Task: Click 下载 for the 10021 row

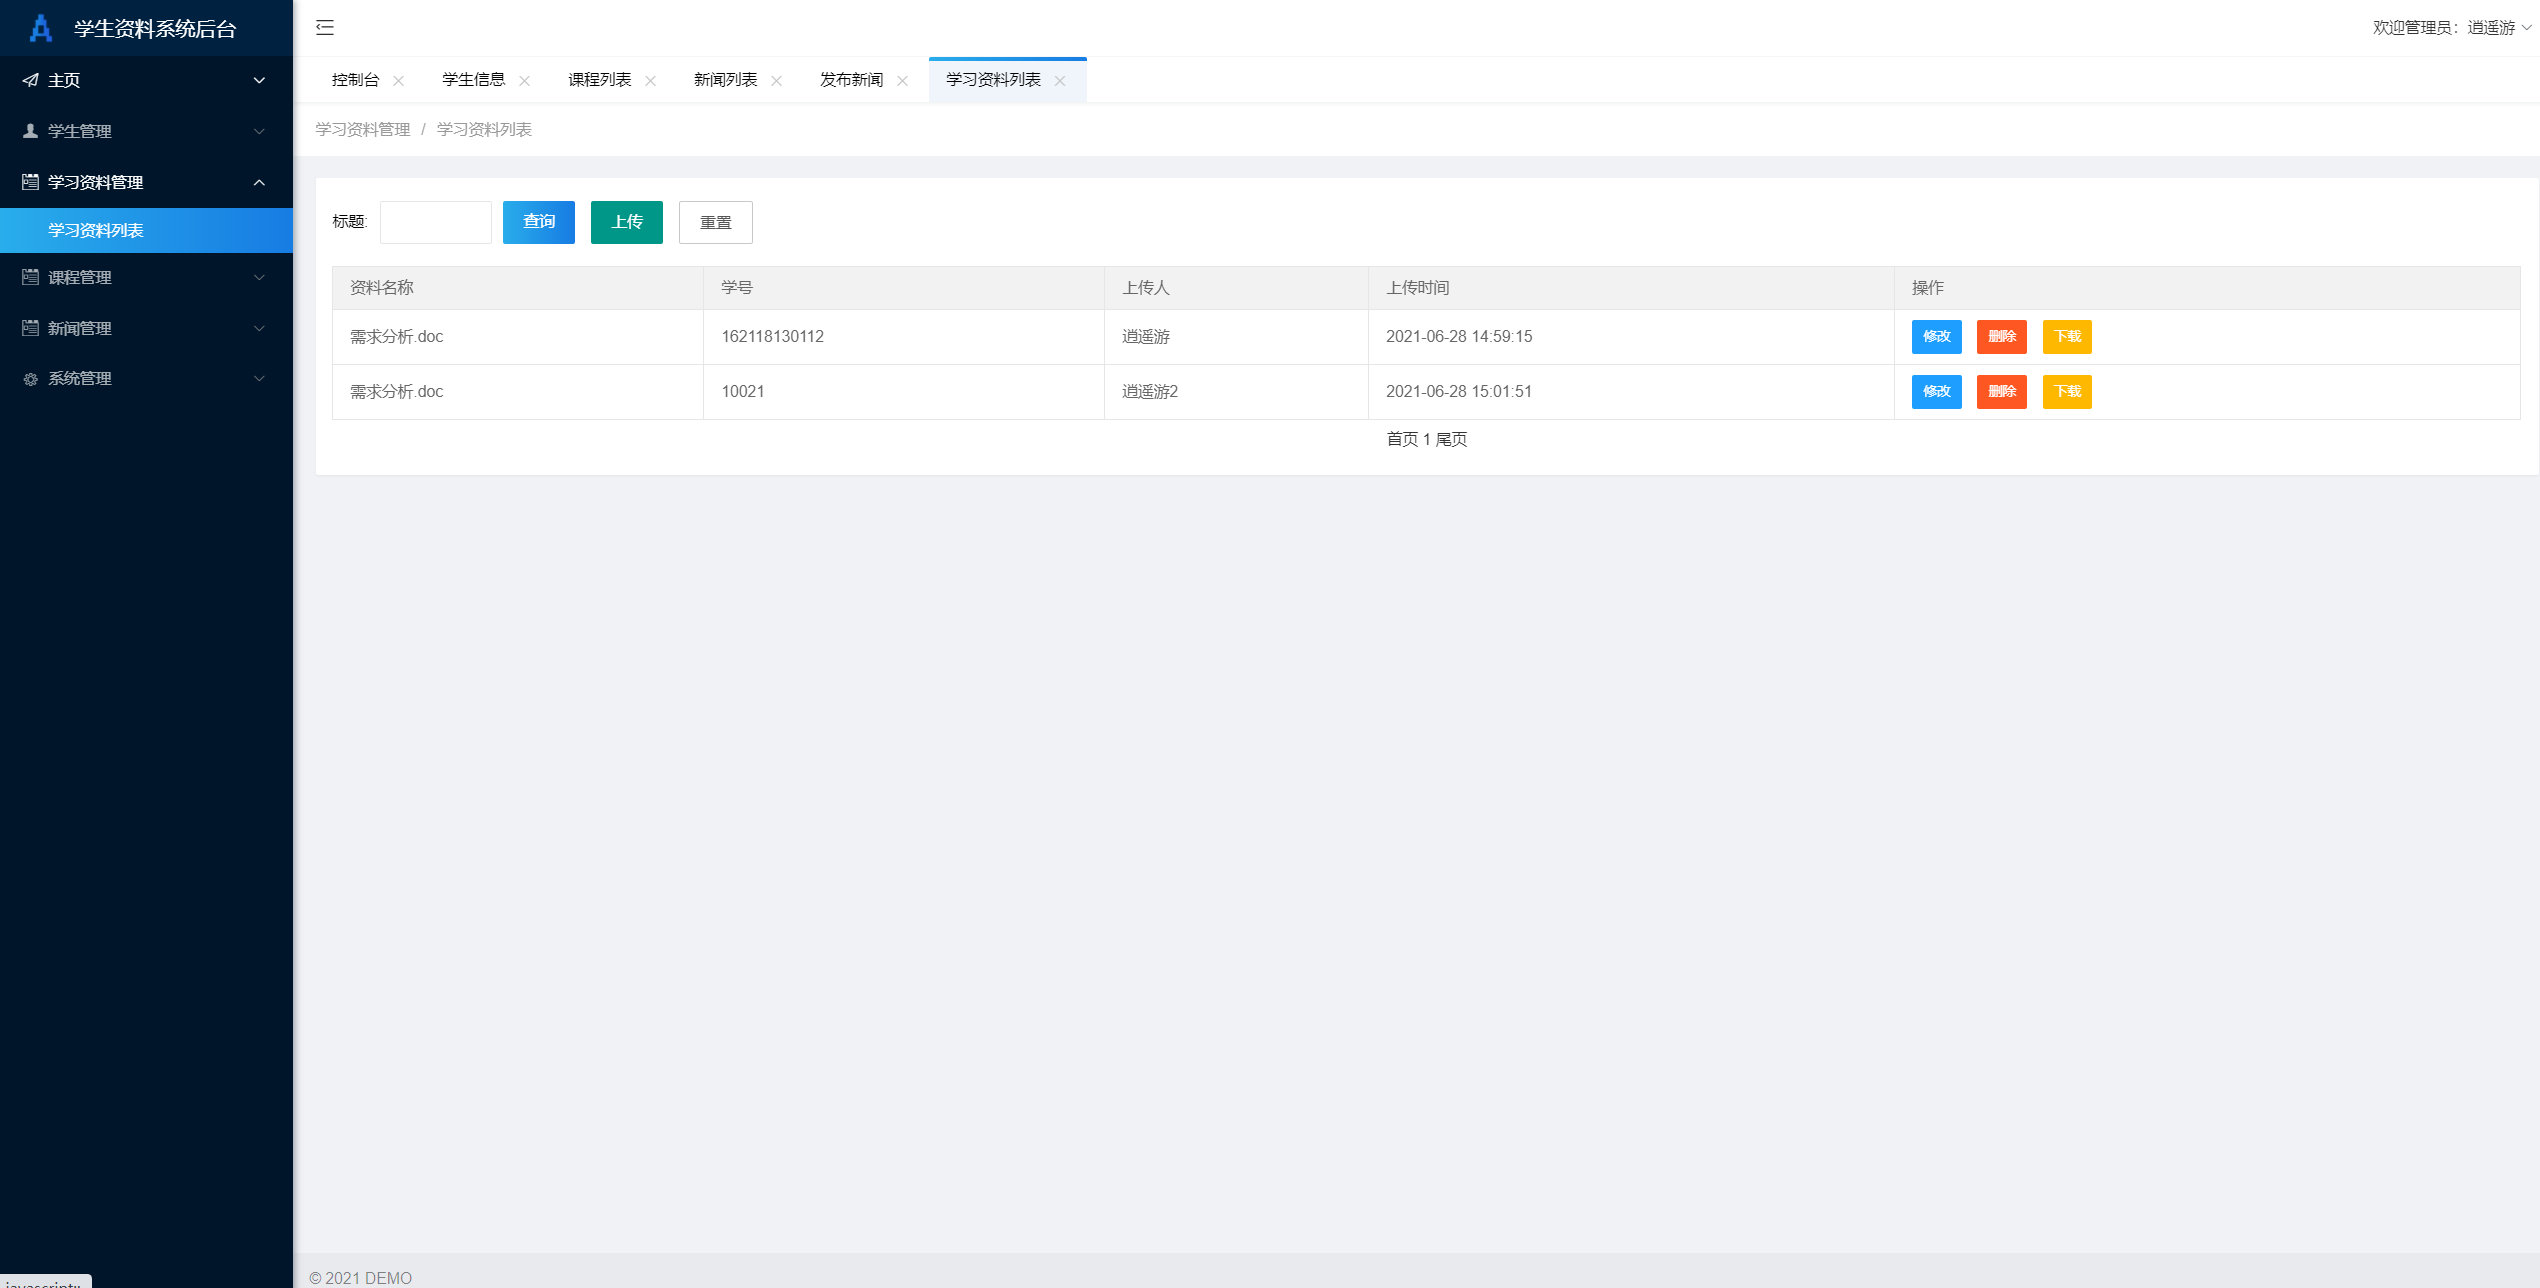Action: [2067, 392]
